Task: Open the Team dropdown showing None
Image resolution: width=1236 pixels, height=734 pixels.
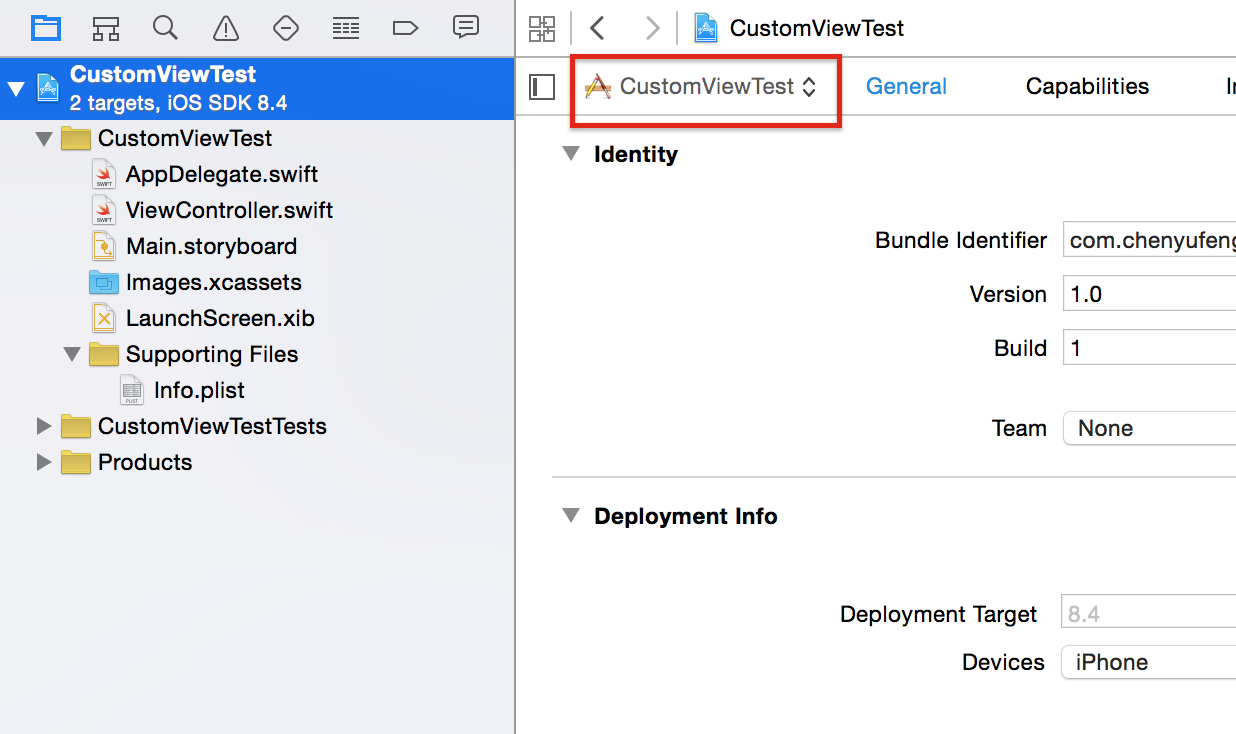Action: click(x=1149, y=428)
